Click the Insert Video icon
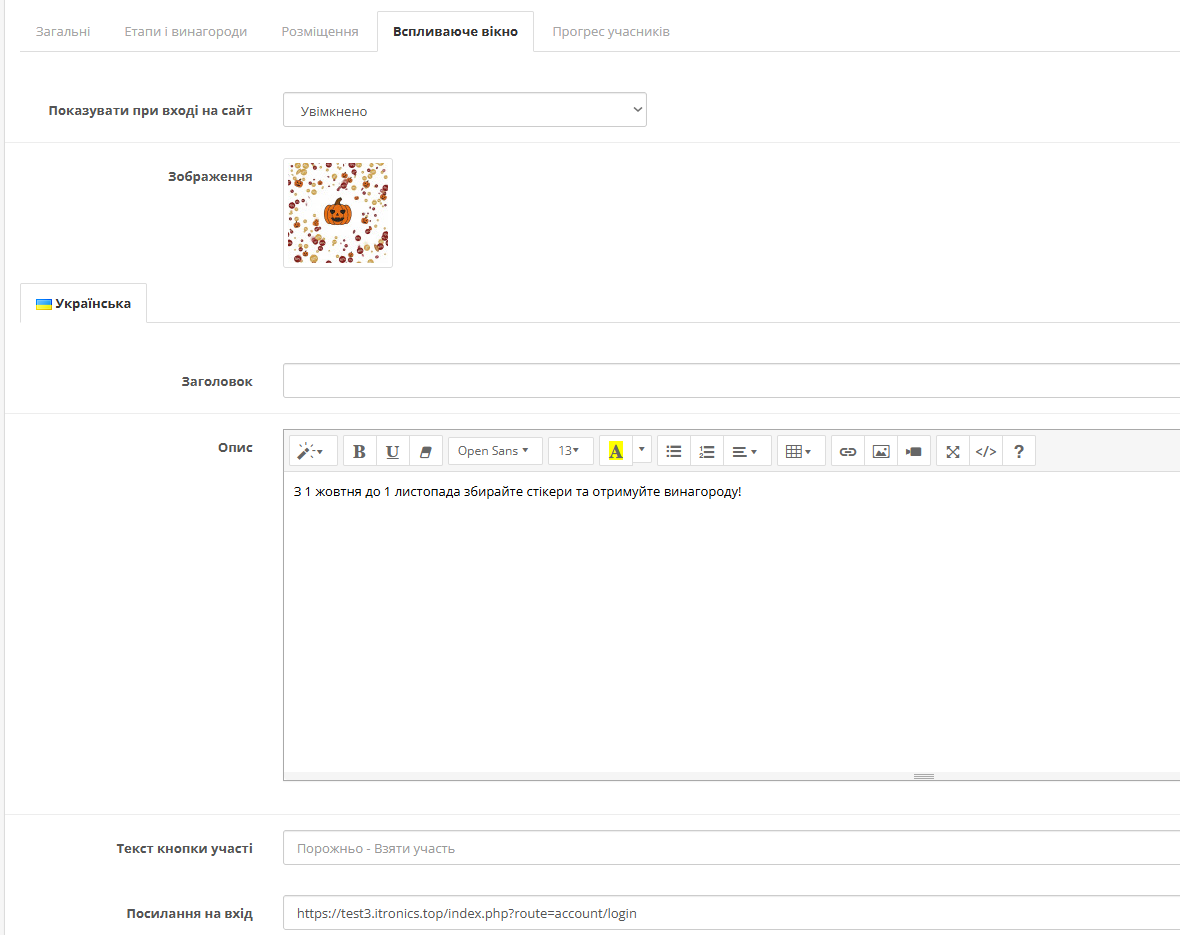1180x935 pixels. pyautogui.click(x=914, y=451)
